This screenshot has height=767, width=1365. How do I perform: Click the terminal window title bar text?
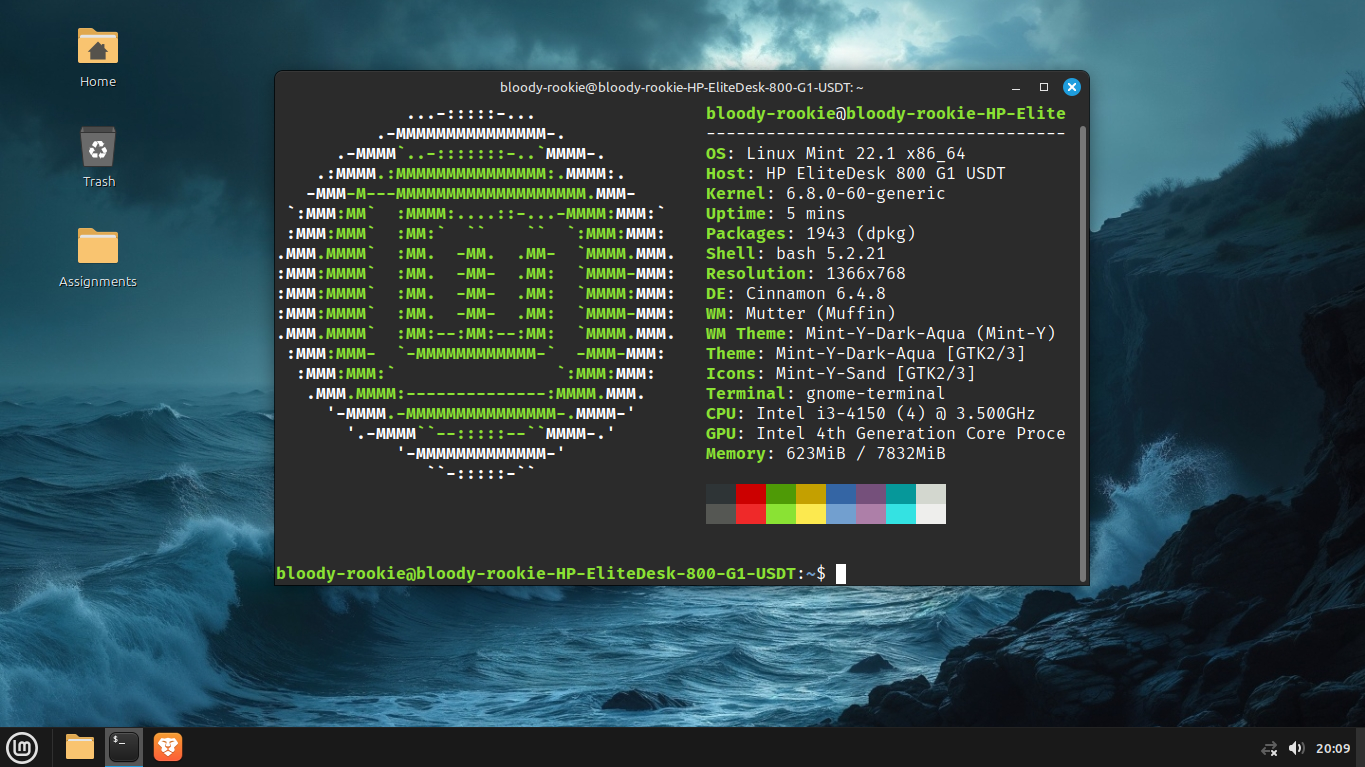682,87
